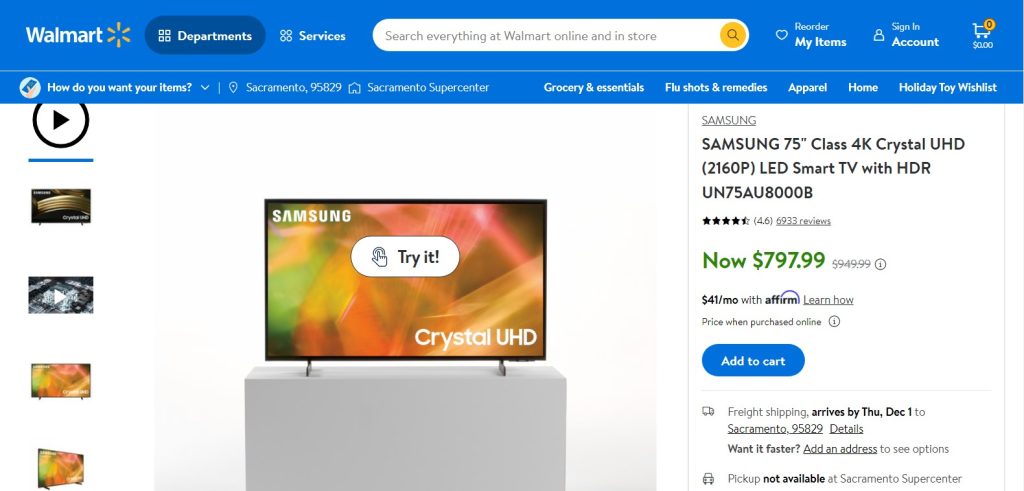Click info icon beside $949.99 price
Screen dimensions: 1024x491
pos(880,264)
